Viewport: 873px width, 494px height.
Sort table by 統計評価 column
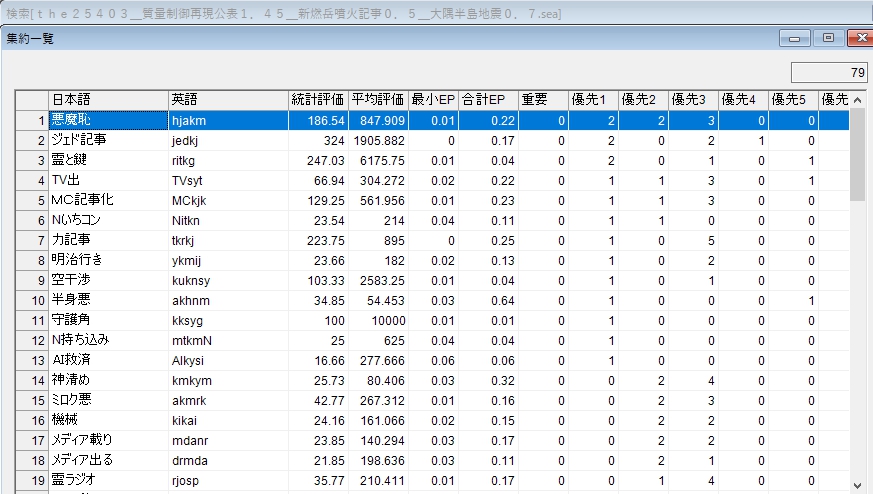pos(318,99)
